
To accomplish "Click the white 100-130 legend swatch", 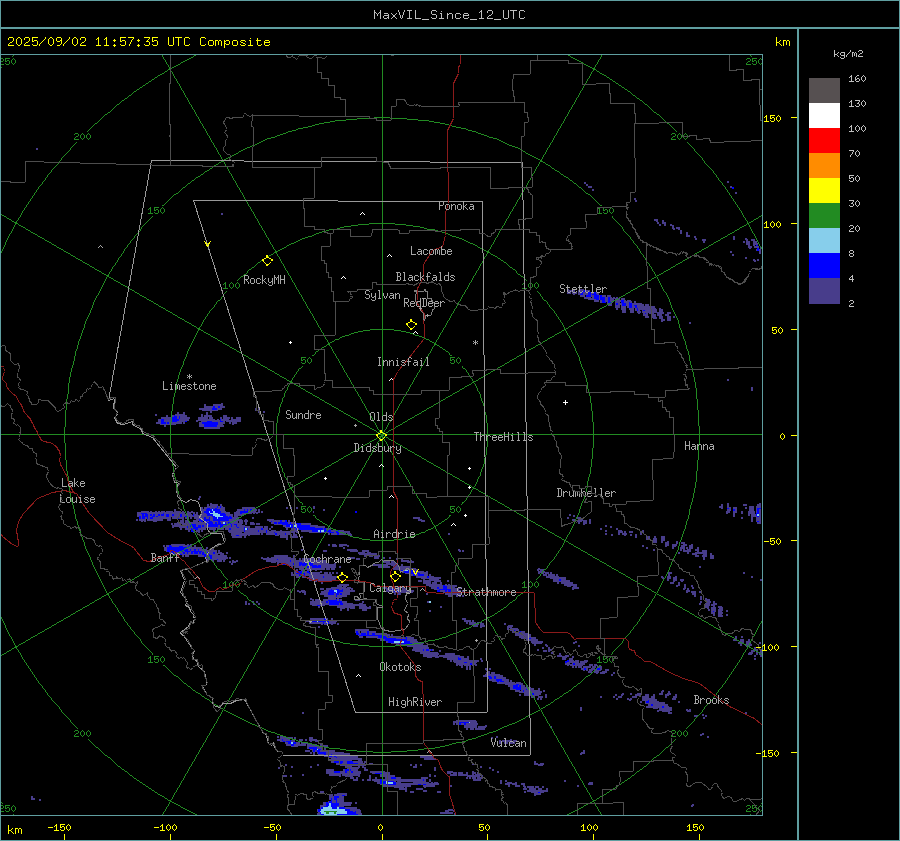I will pos(824,116).
